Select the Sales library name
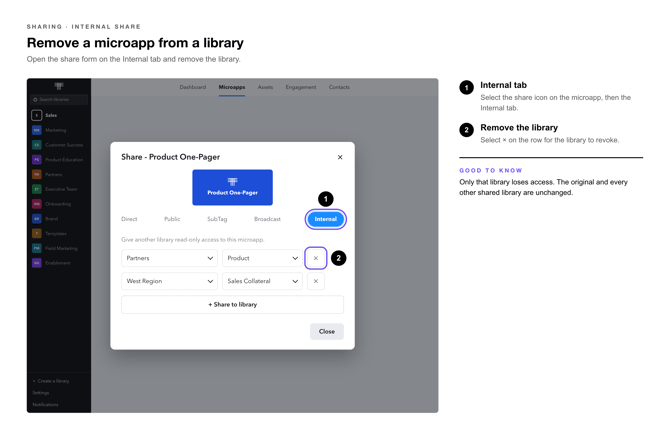This screenshot has height=430, width=670. click(x=51, y=115)
